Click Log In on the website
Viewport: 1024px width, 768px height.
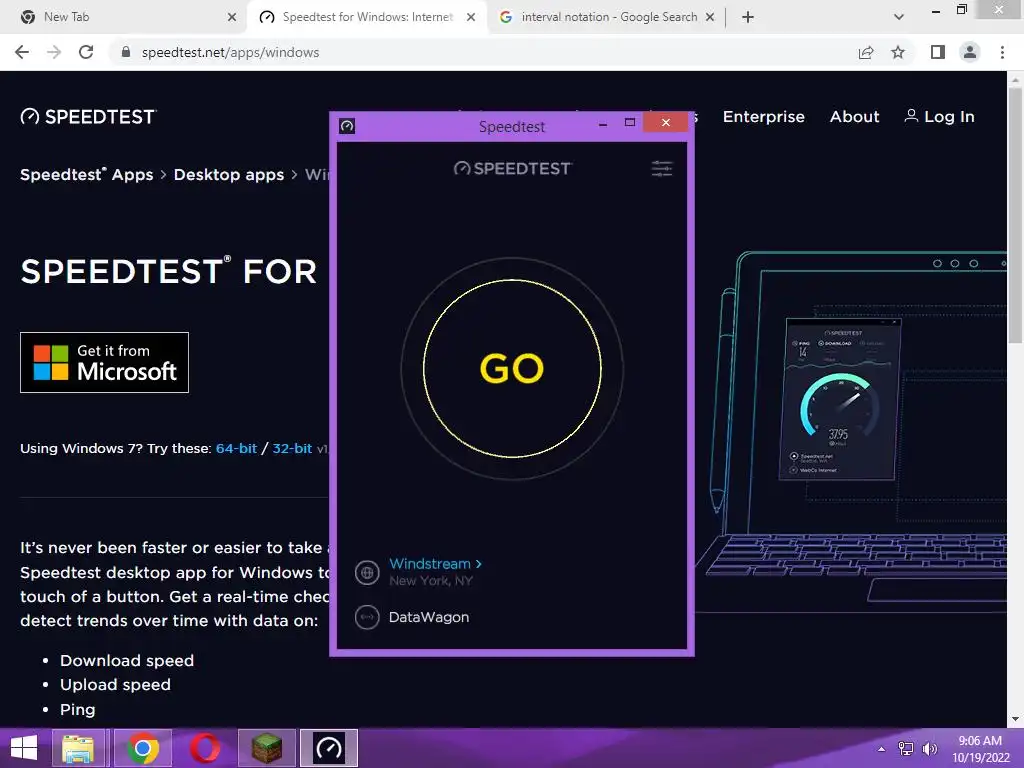coord(939,116)
